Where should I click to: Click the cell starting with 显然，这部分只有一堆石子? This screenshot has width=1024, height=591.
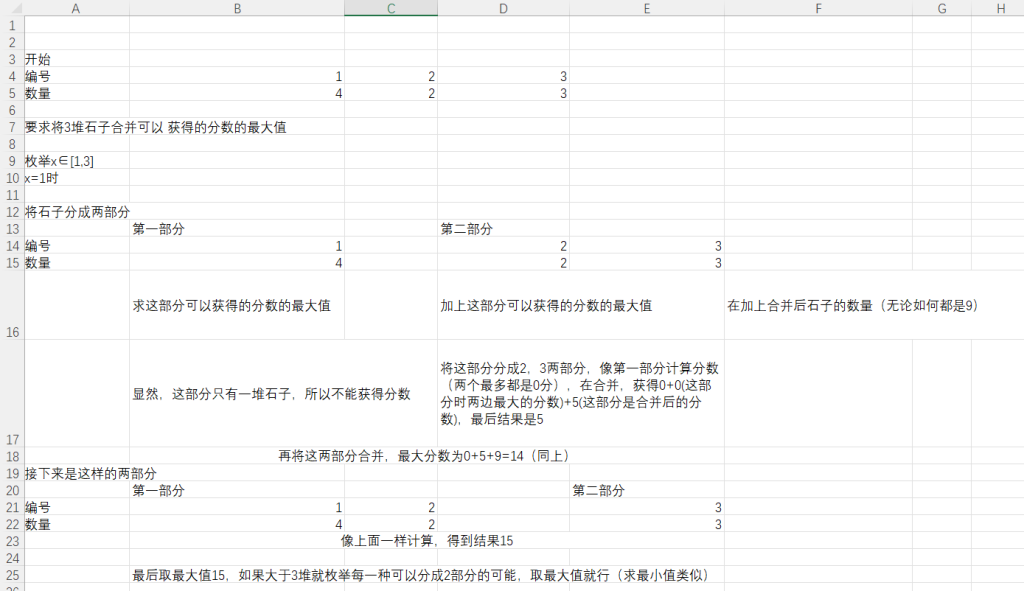pyautogui.click(x=271, y=394)
